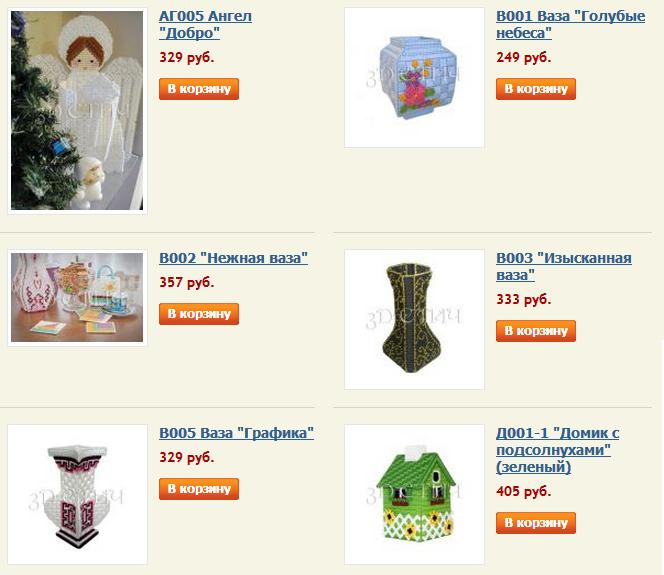Add Ваза "Графика" to cart
Viewport: 664px width, 575px height.
click(x=199, y=489)
